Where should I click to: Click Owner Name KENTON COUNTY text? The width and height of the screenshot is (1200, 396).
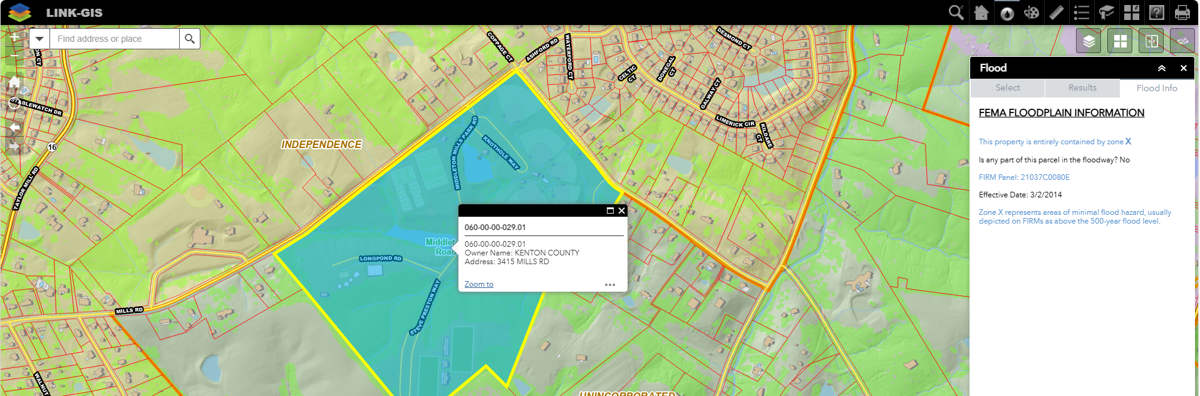(x=522, y=253)
